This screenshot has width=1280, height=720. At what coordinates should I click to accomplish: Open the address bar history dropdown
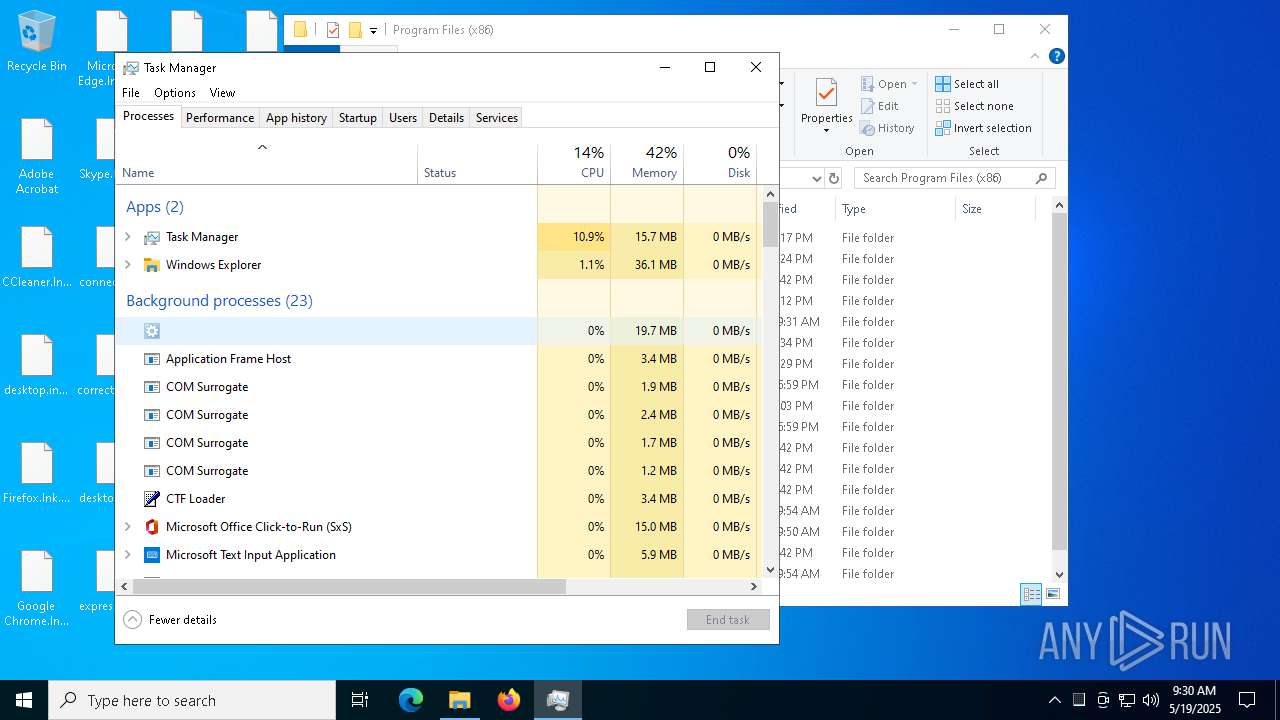816,178
